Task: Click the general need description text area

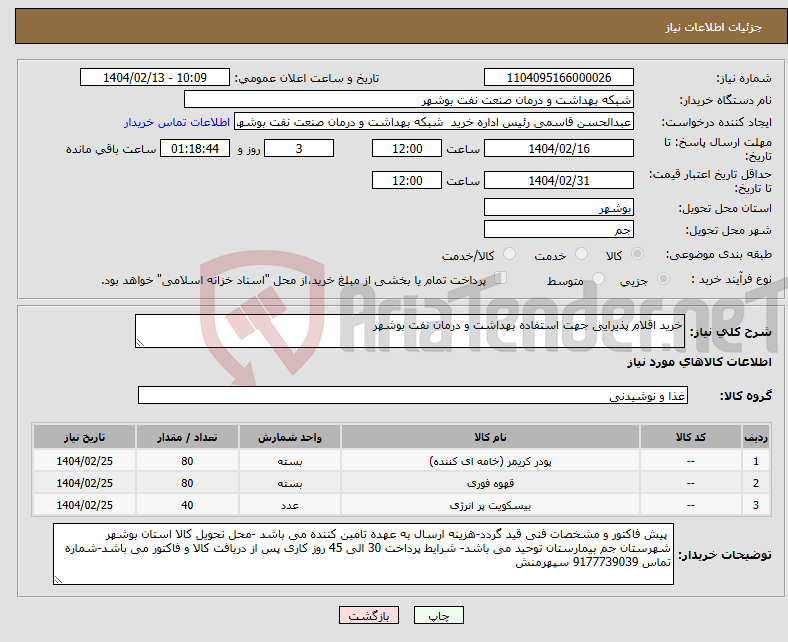Action: pyautogui.click(x=410, y=331)
